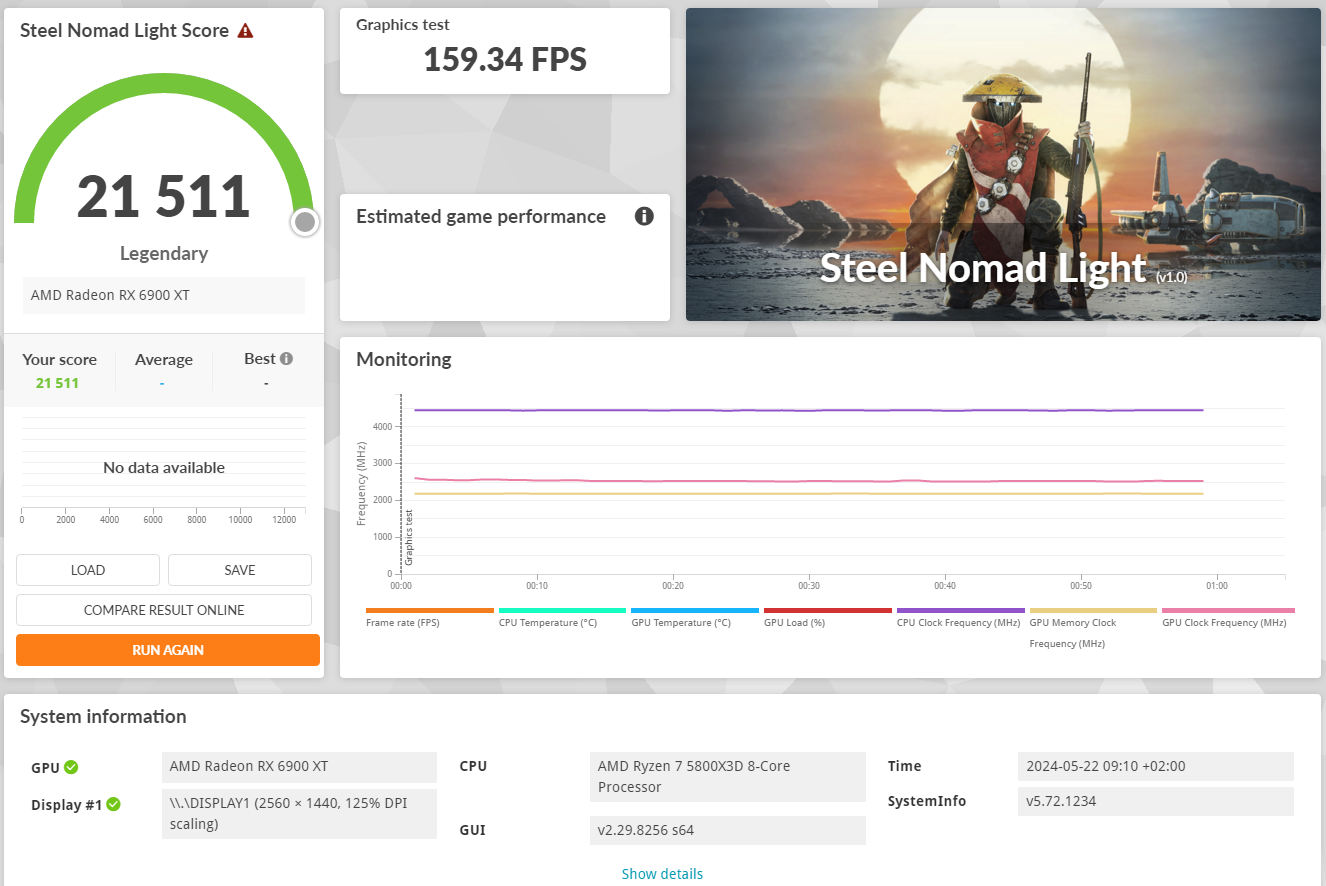This screenshot has width=1326, height=886.
Task: Click GUI version v2.29.8256 s64
Action: 728,830
